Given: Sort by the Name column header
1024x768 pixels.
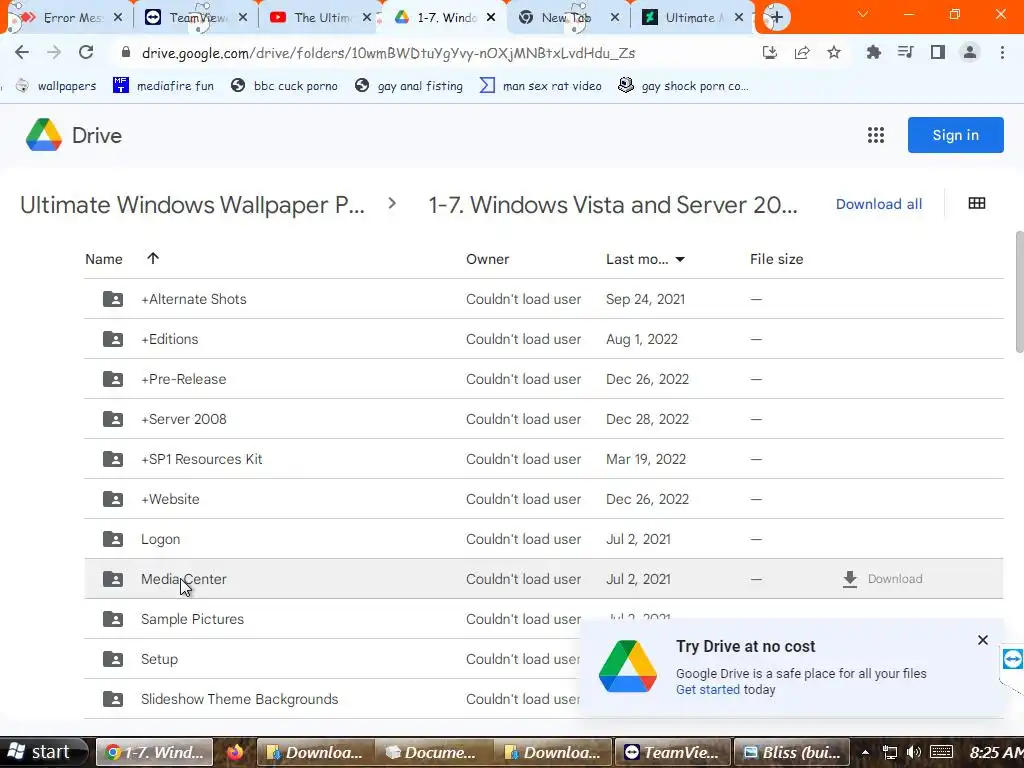Looking at the screenshot, I should point(104,259).
